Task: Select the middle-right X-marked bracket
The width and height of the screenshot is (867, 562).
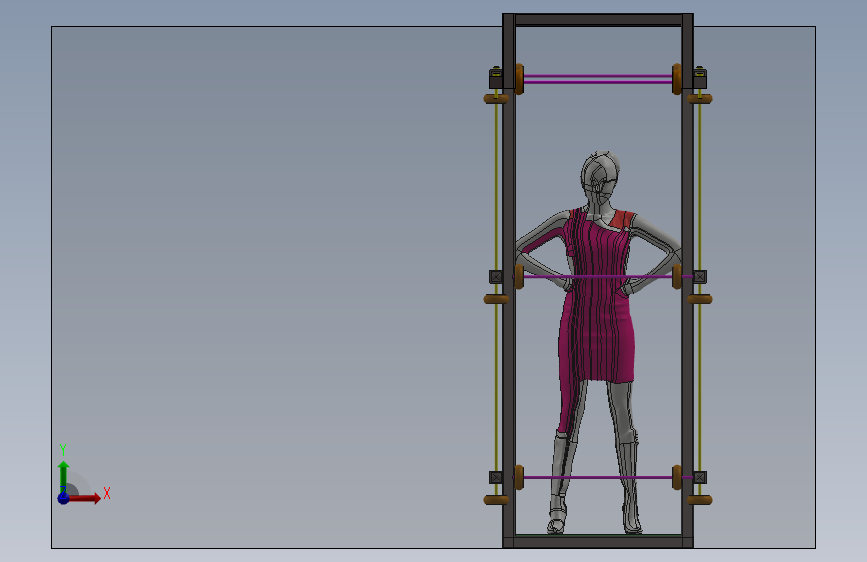Action: pyautogui.click(x=700, y=277)
